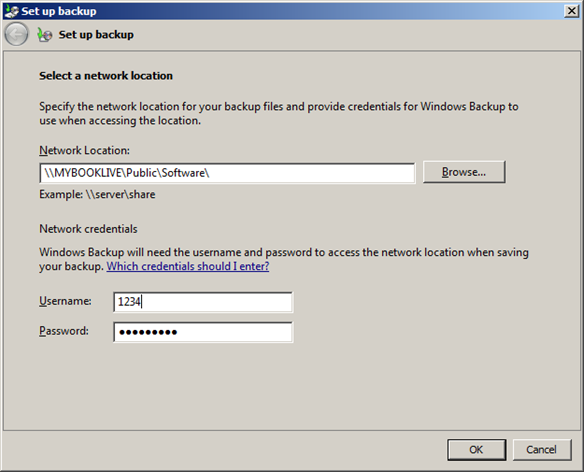Focus the Network Location path field
Viewport: 584px width, 472px height.
pos(227,173)
